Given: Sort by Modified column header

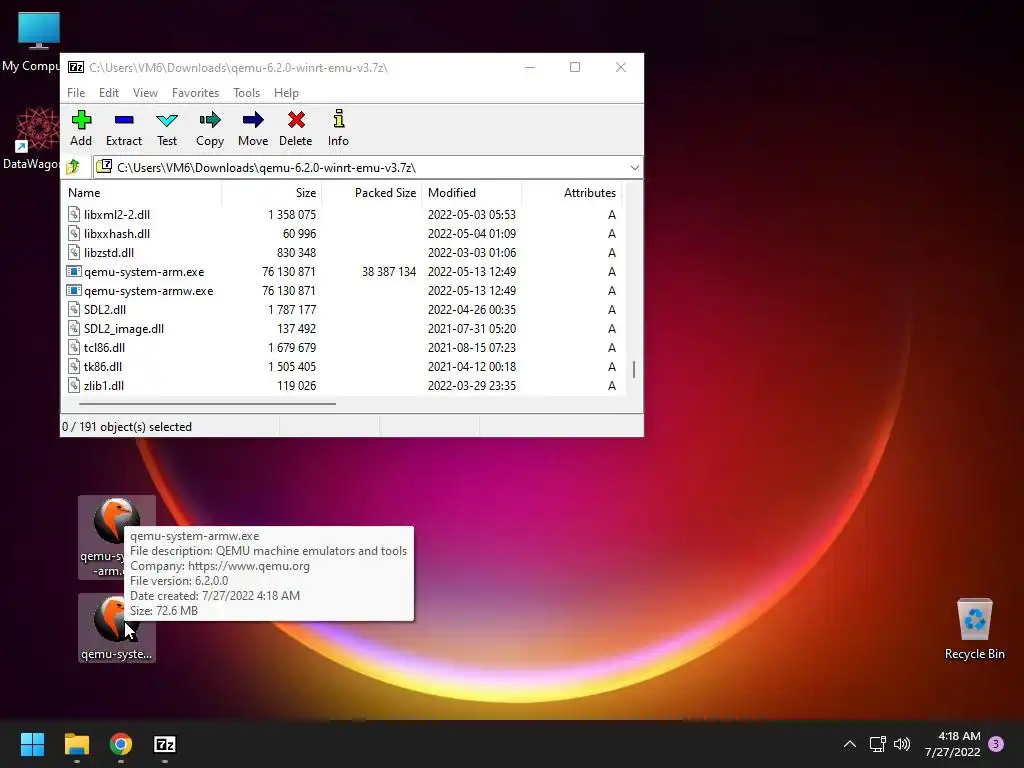Looking at the screenshot, I should [472, 193].
